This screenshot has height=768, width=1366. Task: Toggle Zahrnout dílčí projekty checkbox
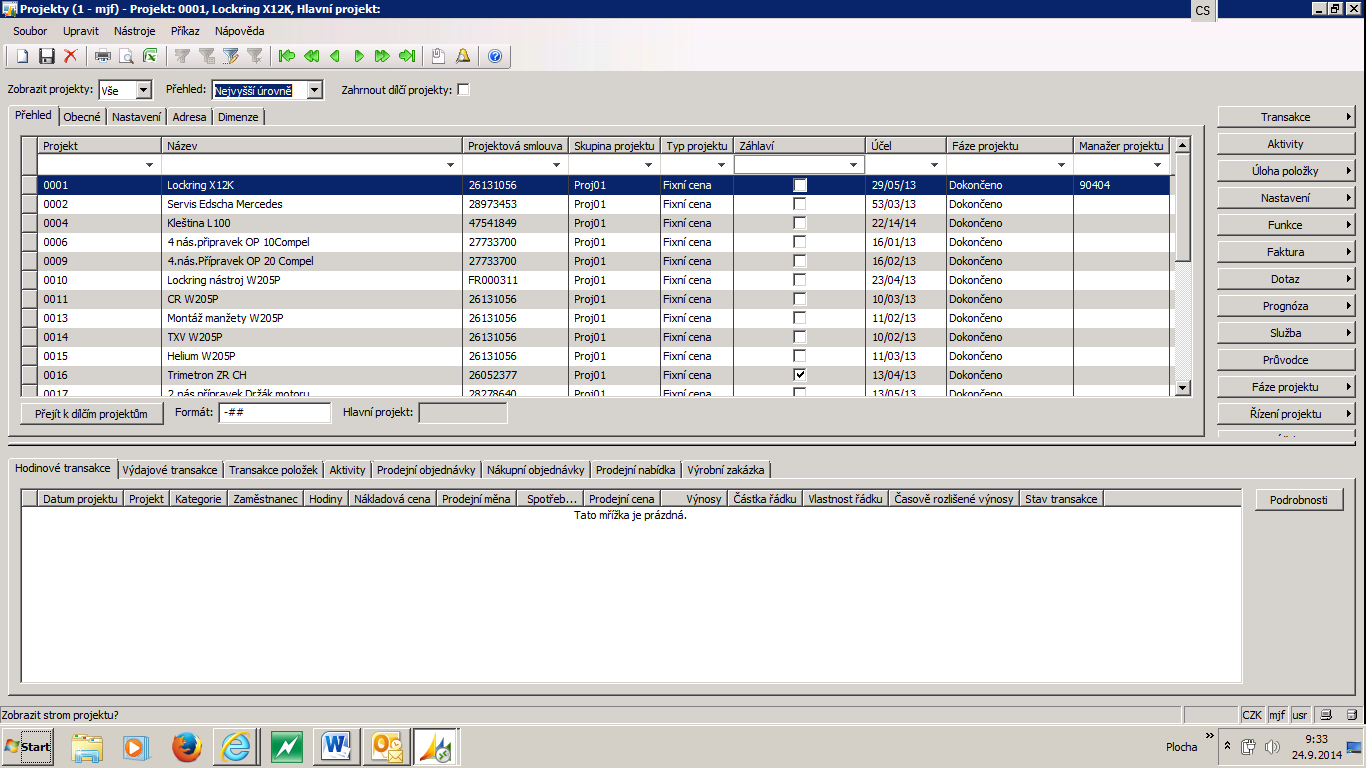(x=463, y=90)
